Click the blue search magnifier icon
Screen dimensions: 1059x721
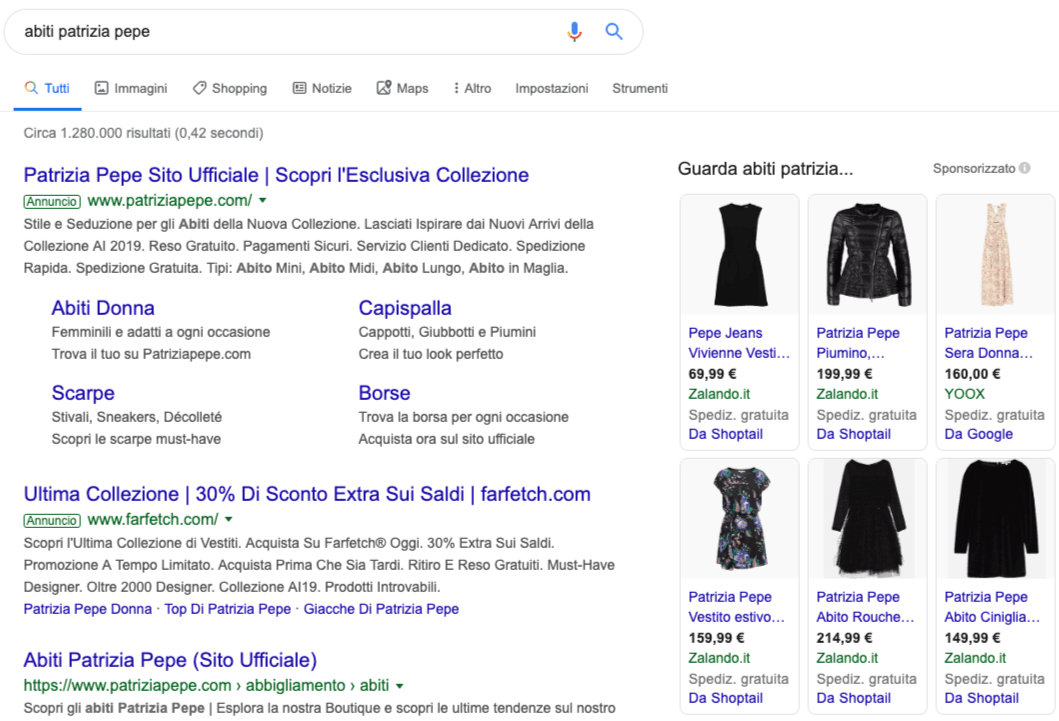(614, 31)
